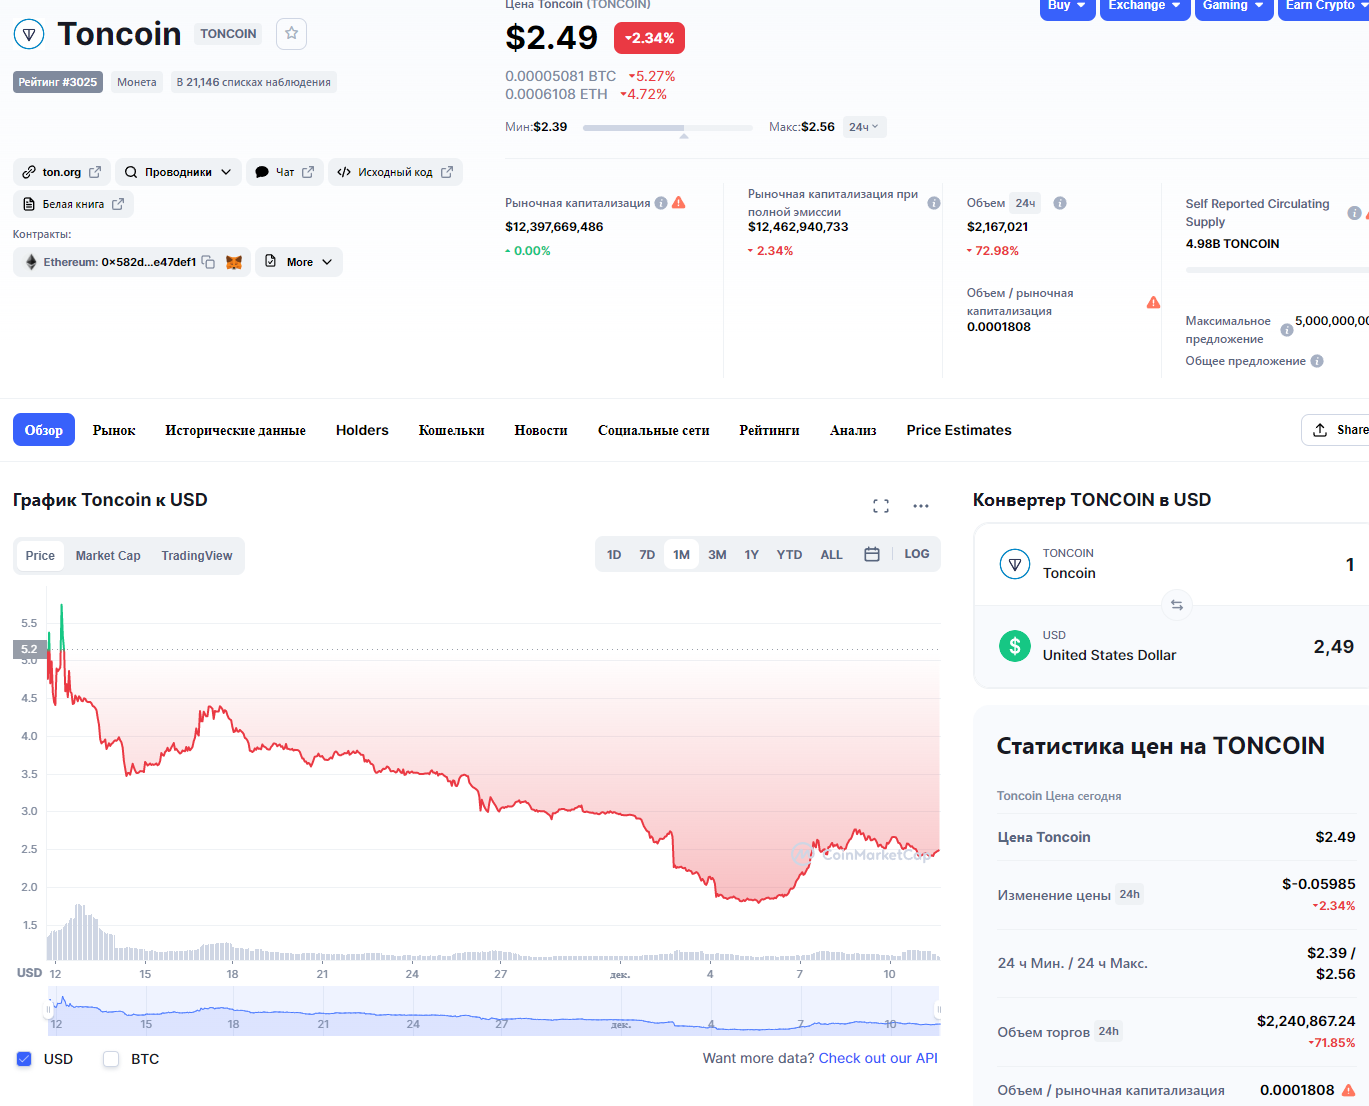The height and width of the screenshot is (1106, 1369).
Task: Follow the Check out our API link
Action: click(x=878, y=1058)
